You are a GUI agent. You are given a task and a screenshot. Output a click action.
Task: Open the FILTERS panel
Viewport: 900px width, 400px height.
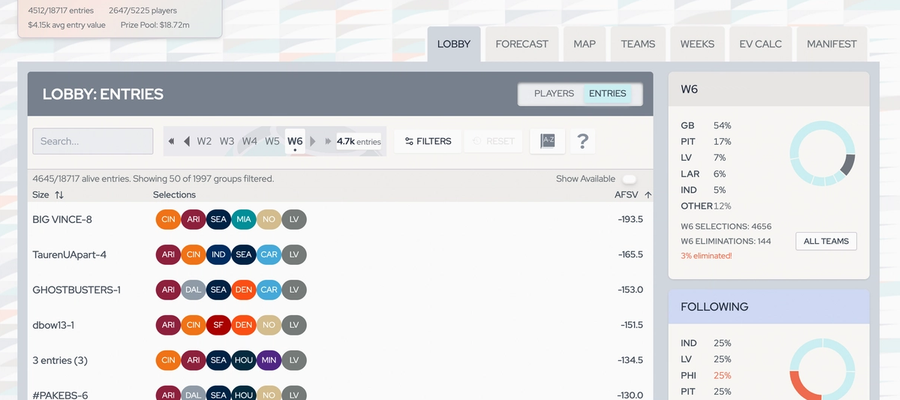pyautogui.click(x=428, y=141)
